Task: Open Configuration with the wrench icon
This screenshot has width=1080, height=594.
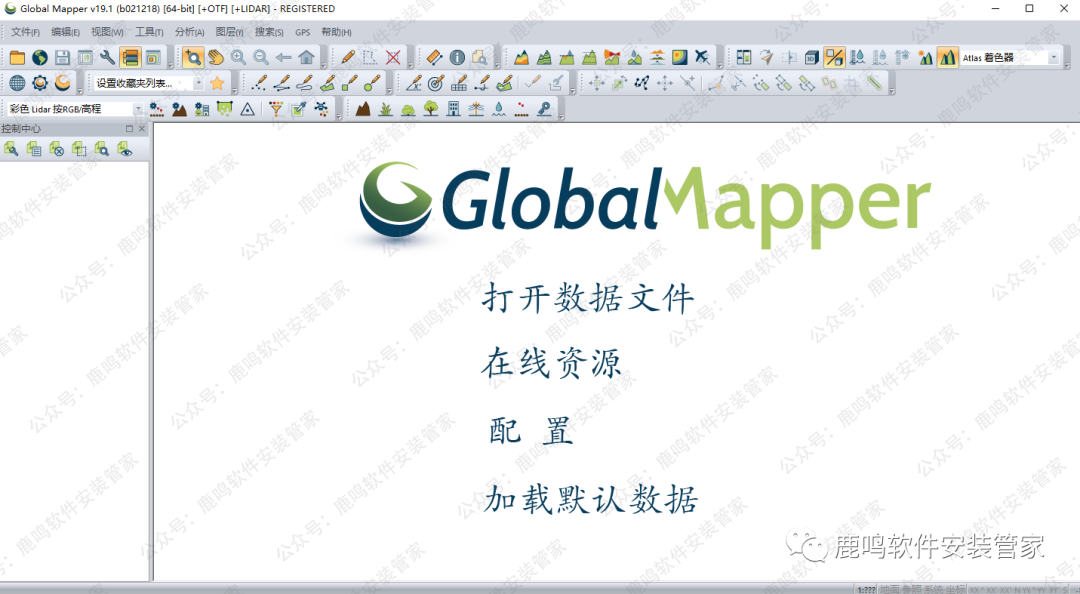Action: [x=107, y=58]
